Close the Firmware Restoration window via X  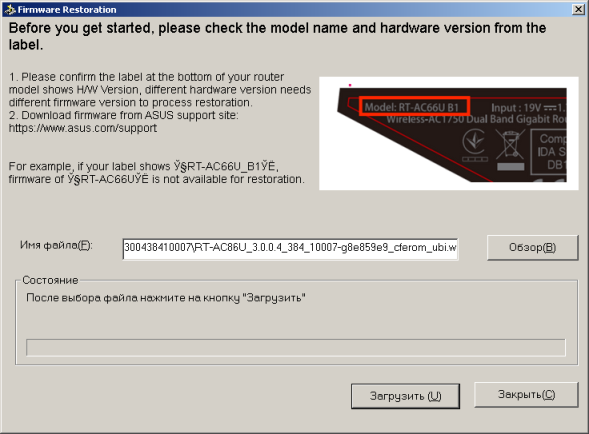578,9
